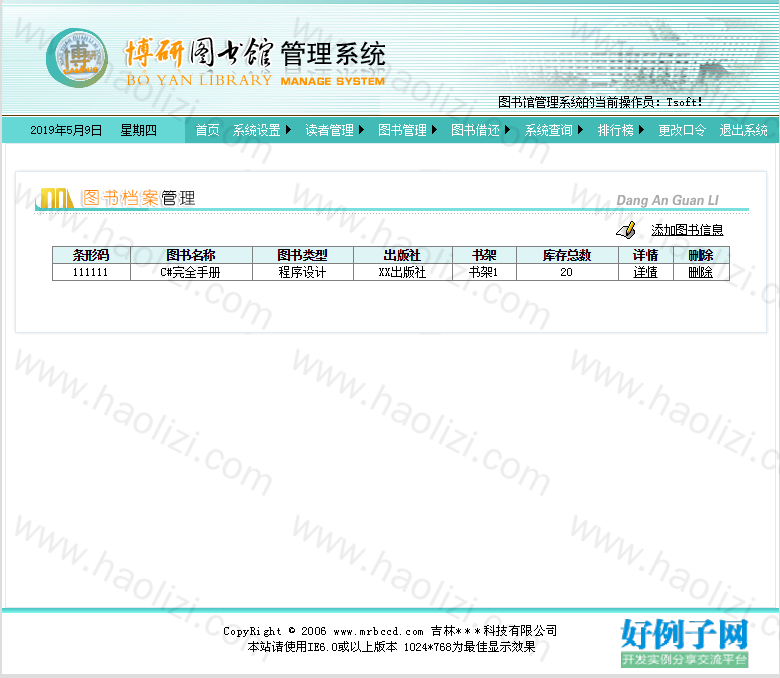Click www.mrbccd.com in the footer
The height and width of the screenshot is (678, 780).
pos(379,631)
